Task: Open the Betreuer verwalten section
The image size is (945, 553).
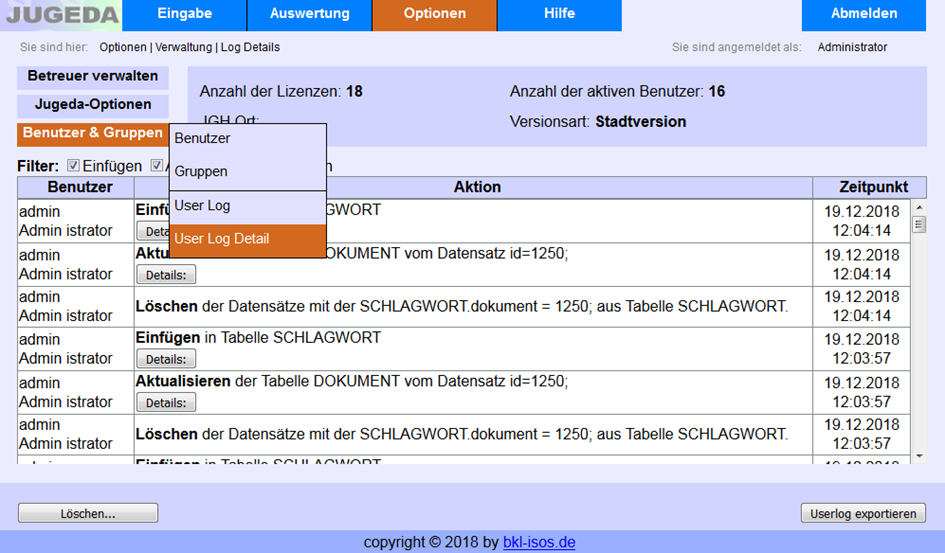Action: (93, 76)
